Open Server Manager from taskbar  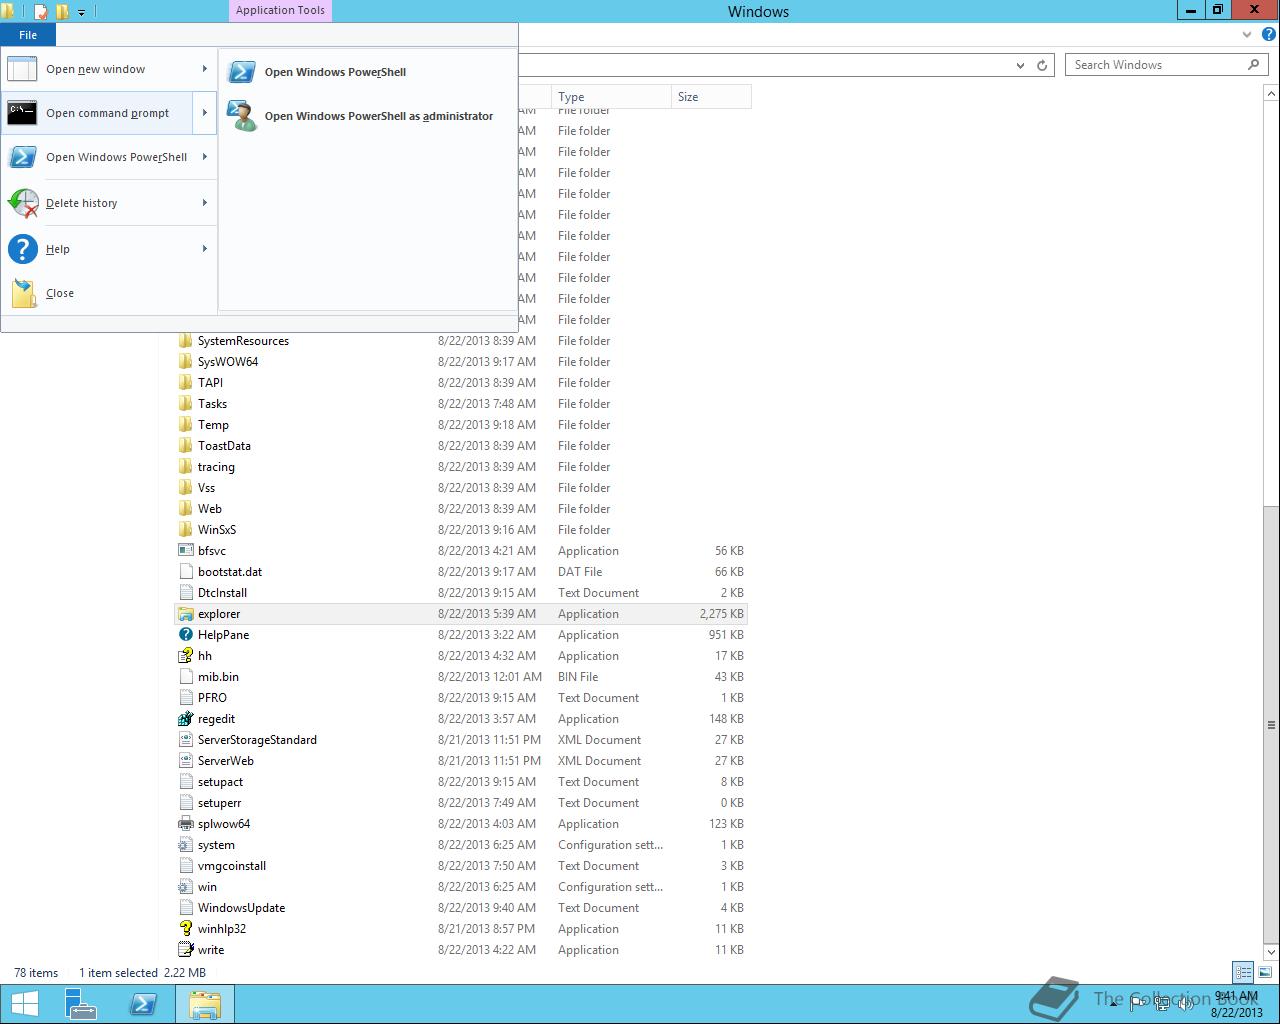81,1004
